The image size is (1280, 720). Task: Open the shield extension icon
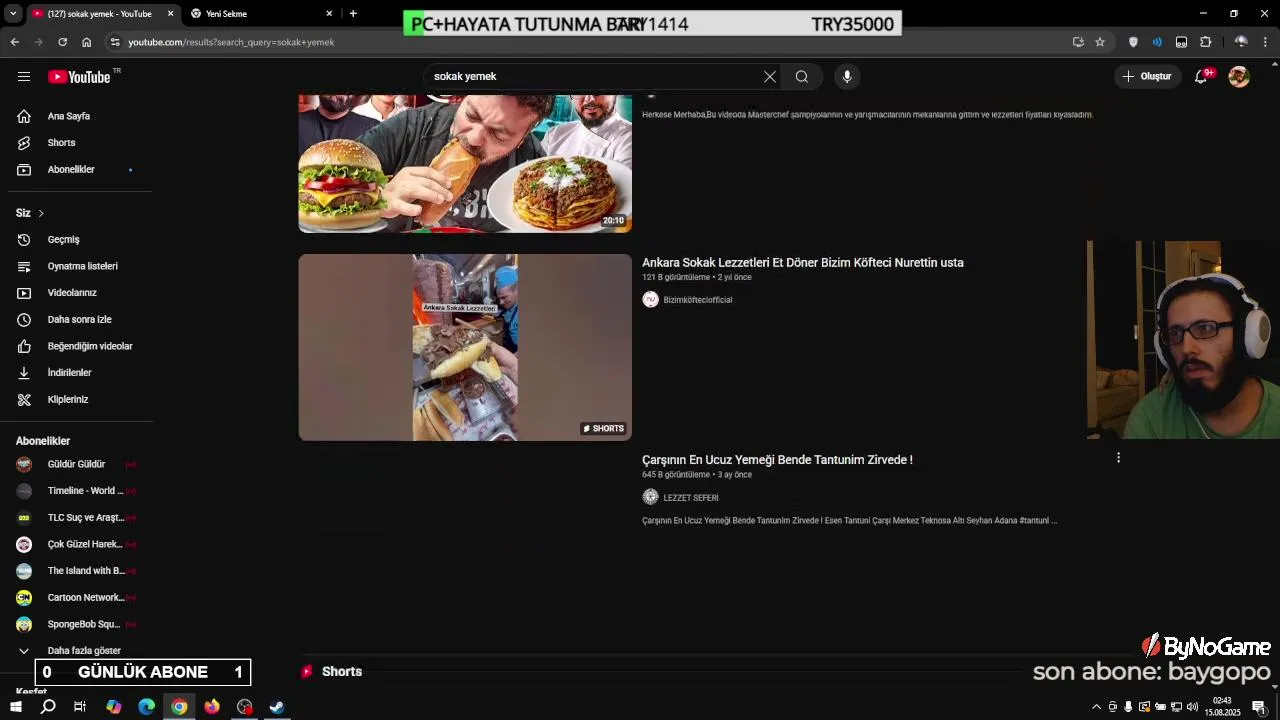(1133, 42)
